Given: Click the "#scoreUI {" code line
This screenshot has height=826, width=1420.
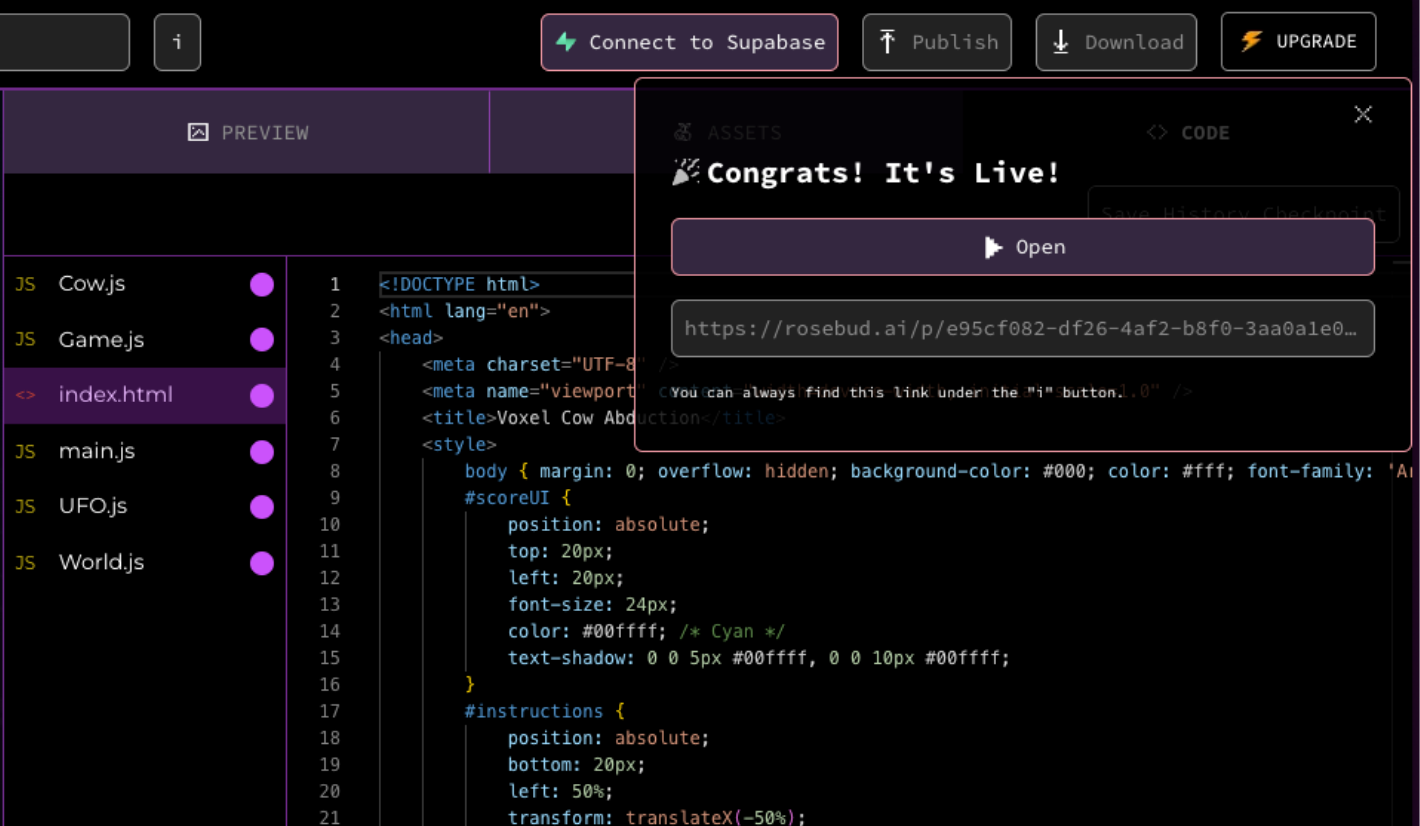Looking at the screenshot, I should coord(518,497).
